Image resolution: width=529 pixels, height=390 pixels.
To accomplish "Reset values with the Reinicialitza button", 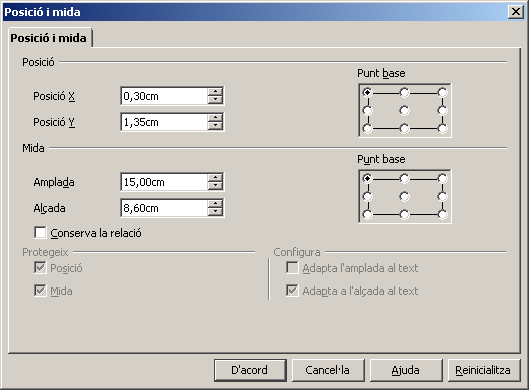I will coord(483,370).
